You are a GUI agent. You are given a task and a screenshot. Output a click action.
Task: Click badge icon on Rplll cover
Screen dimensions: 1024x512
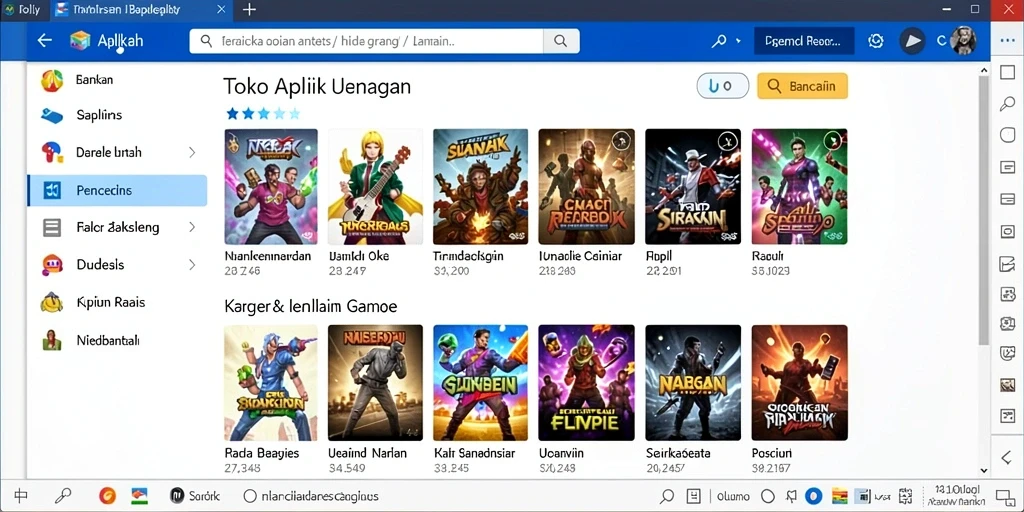(726, 140)
